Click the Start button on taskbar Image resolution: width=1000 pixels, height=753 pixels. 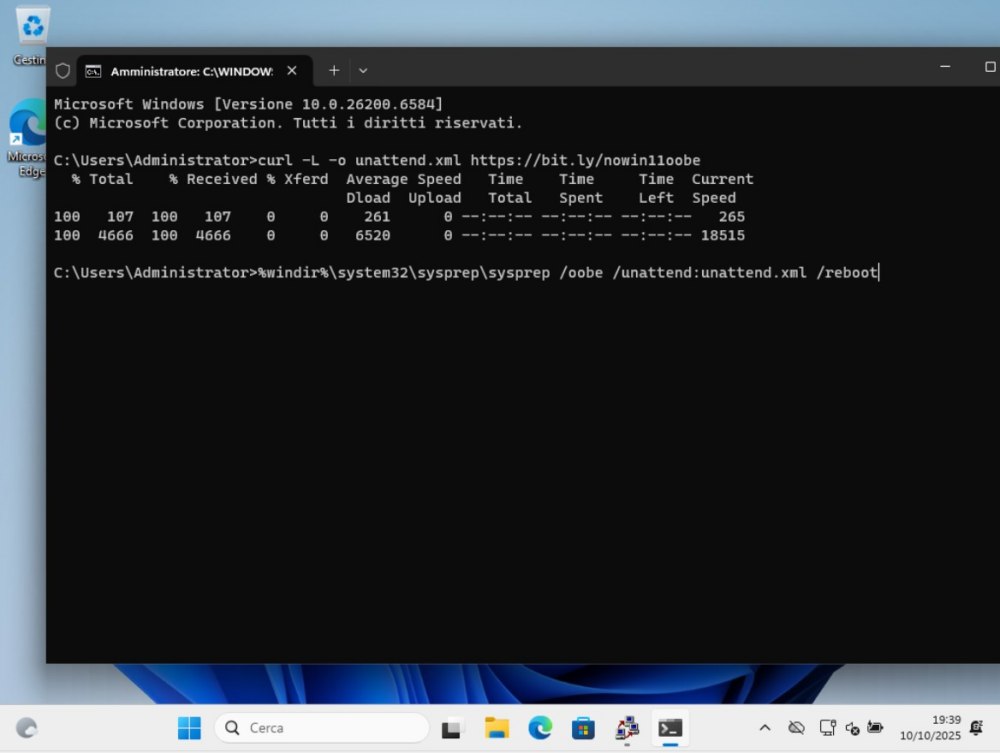(x=189, y=728)
